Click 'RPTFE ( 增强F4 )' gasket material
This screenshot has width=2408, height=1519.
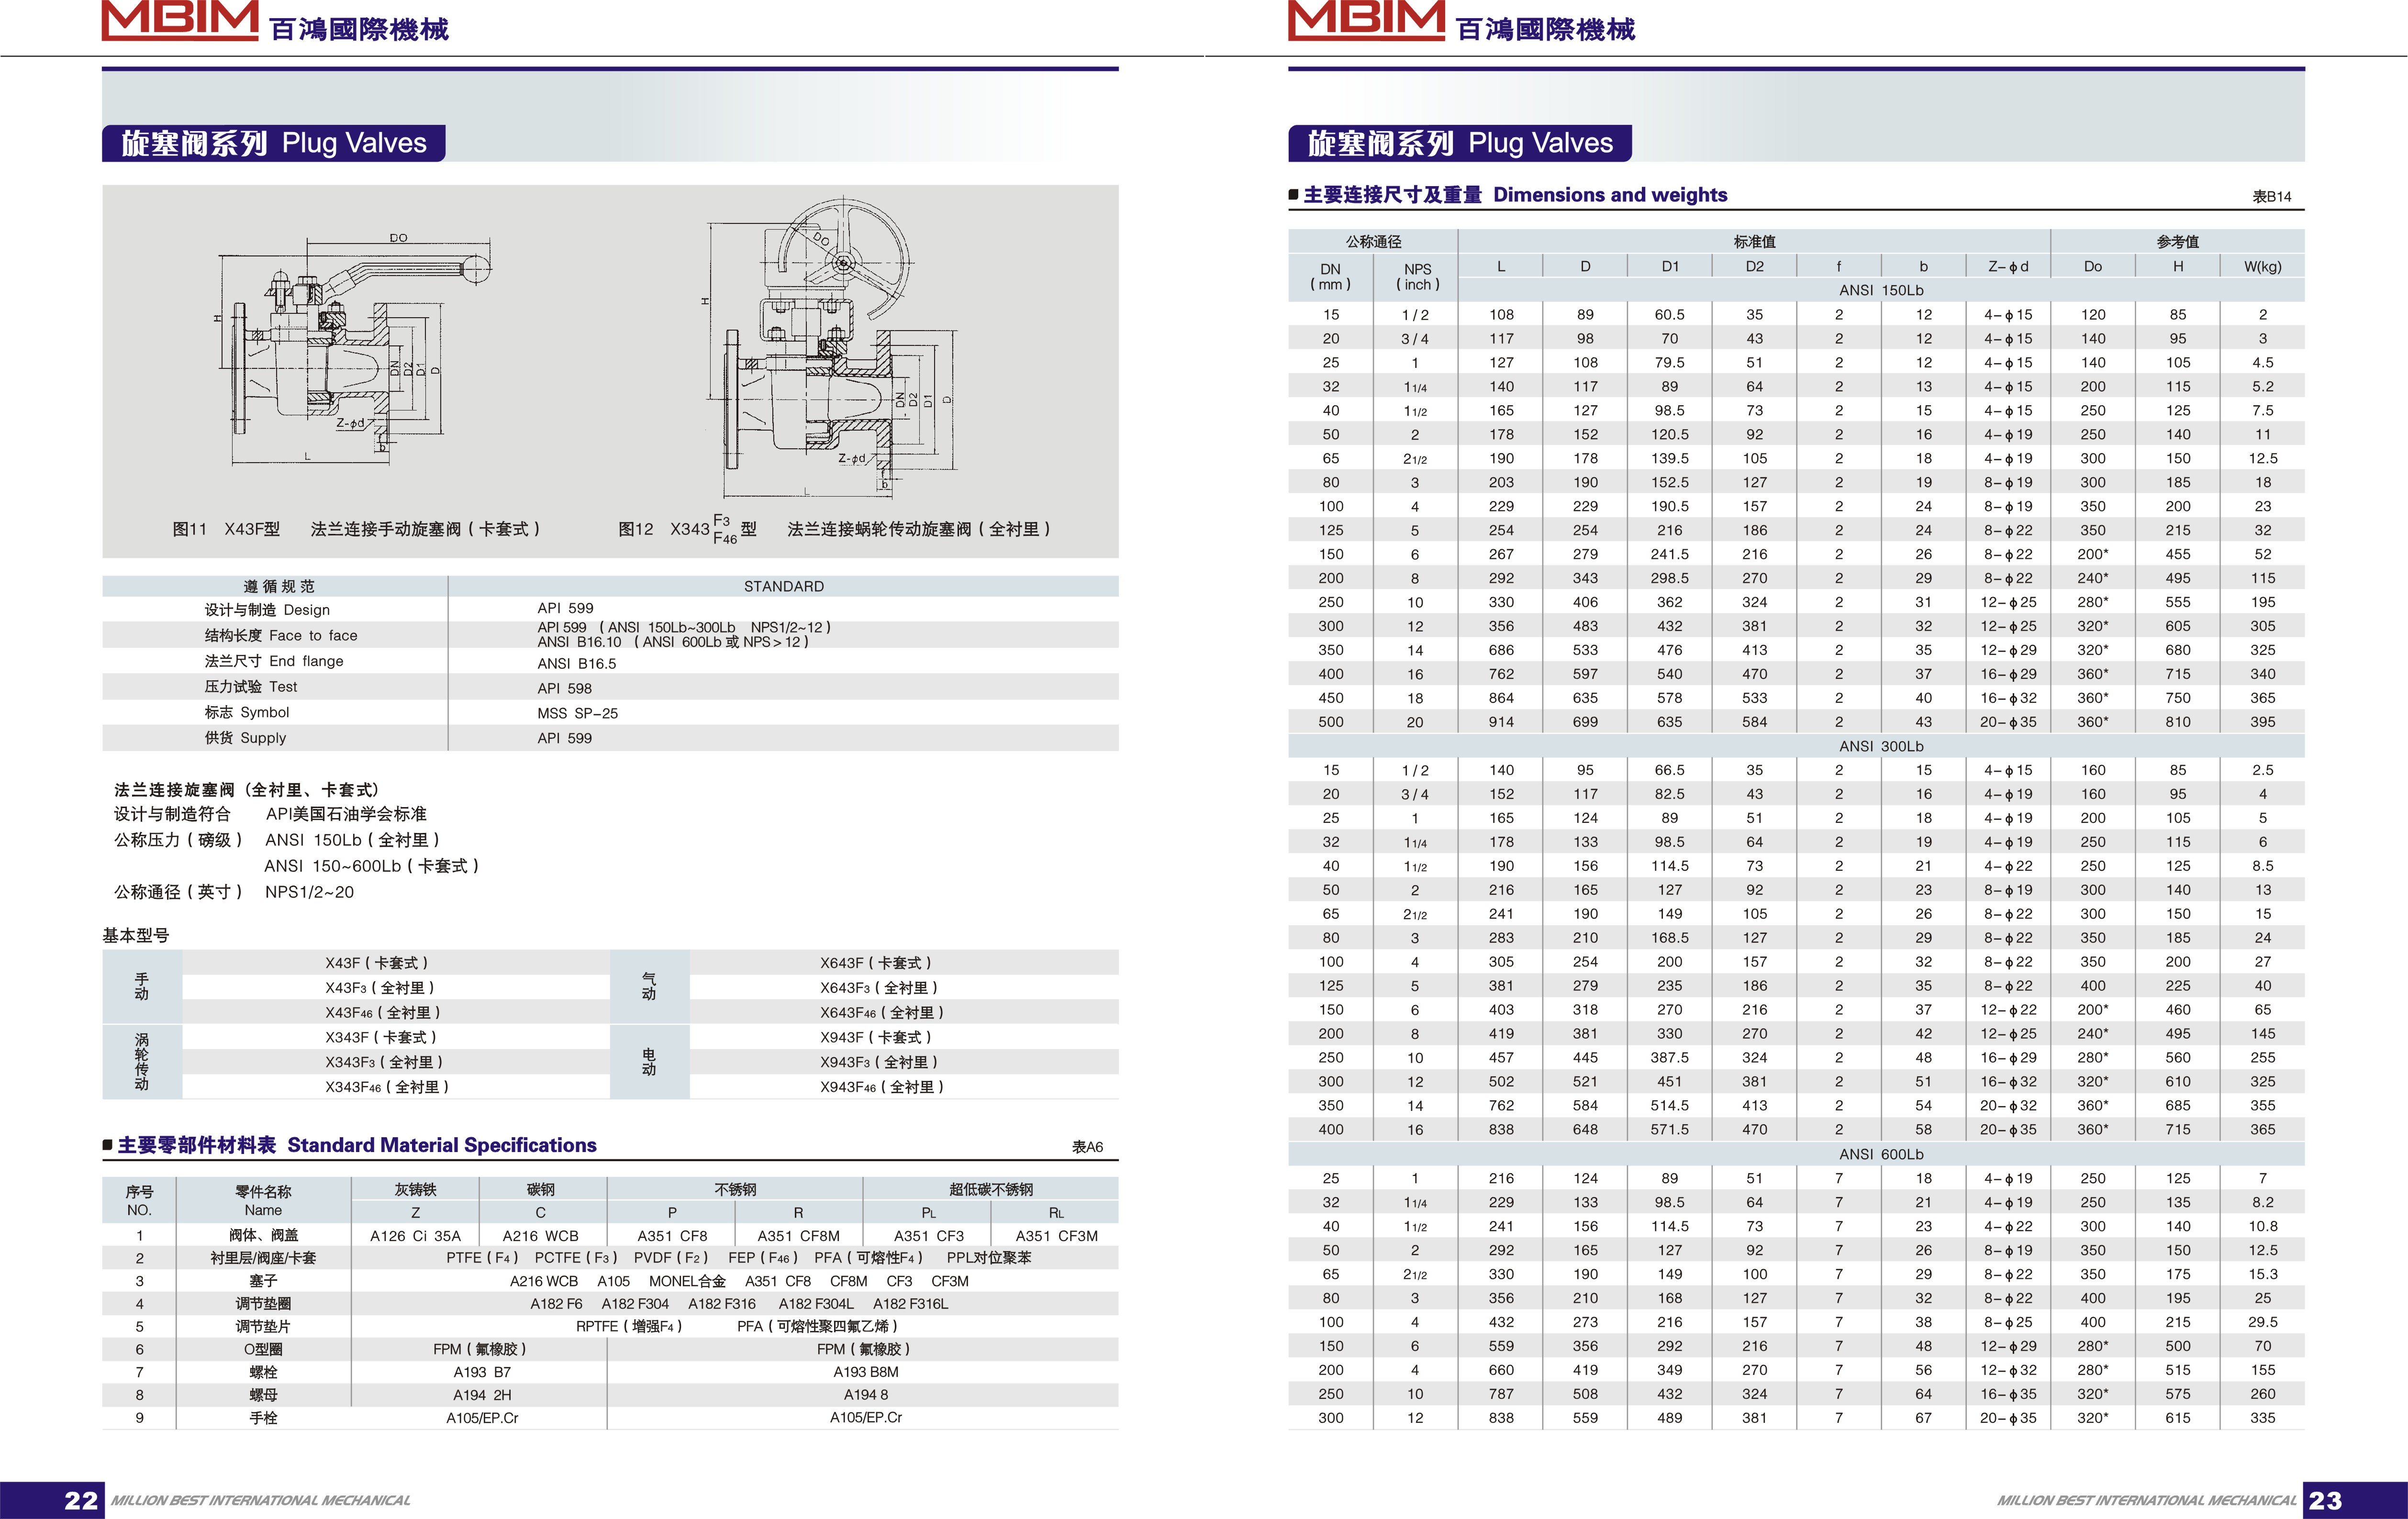(x=629, y=1326)
